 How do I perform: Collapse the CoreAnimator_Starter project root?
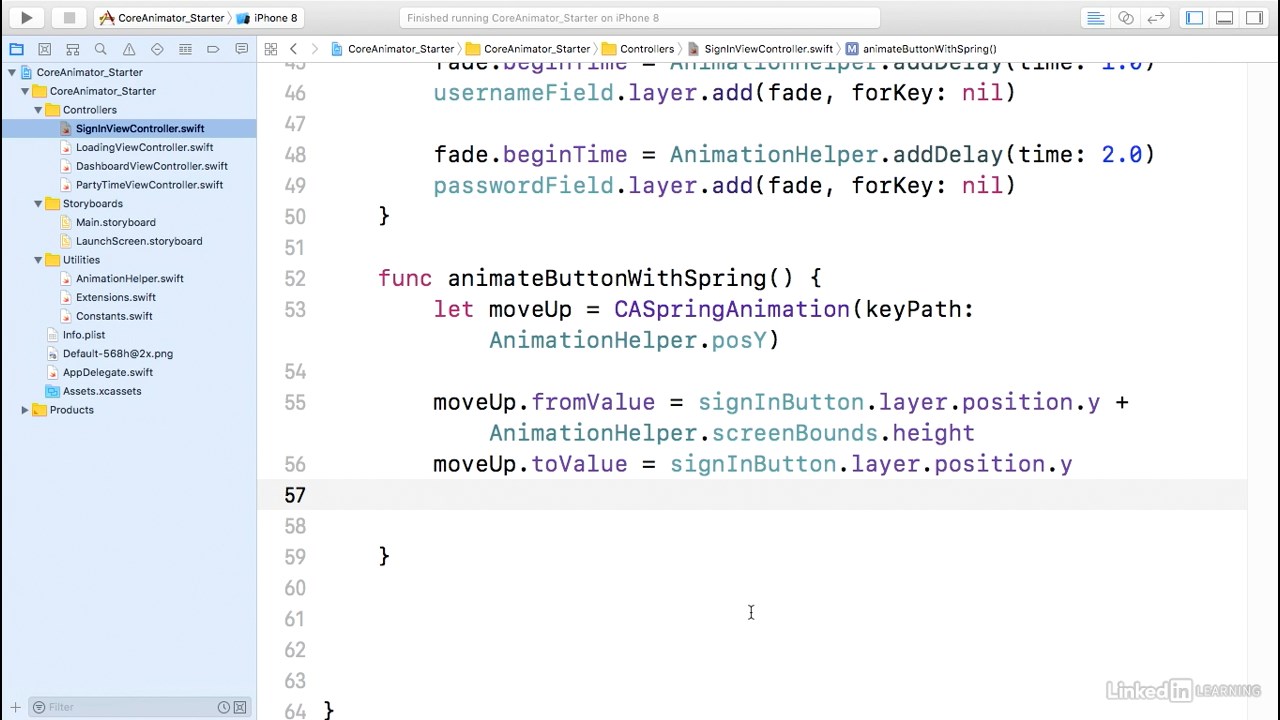pos(12,72)
